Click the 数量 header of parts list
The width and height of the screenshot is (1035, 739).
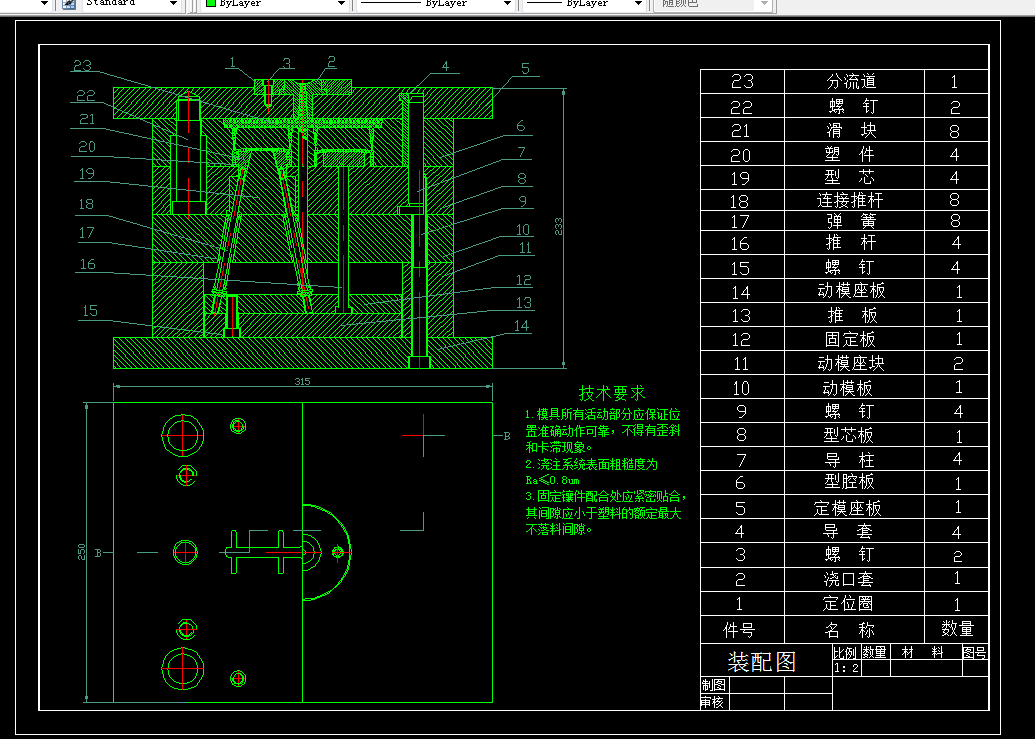[x=958, y=629]
